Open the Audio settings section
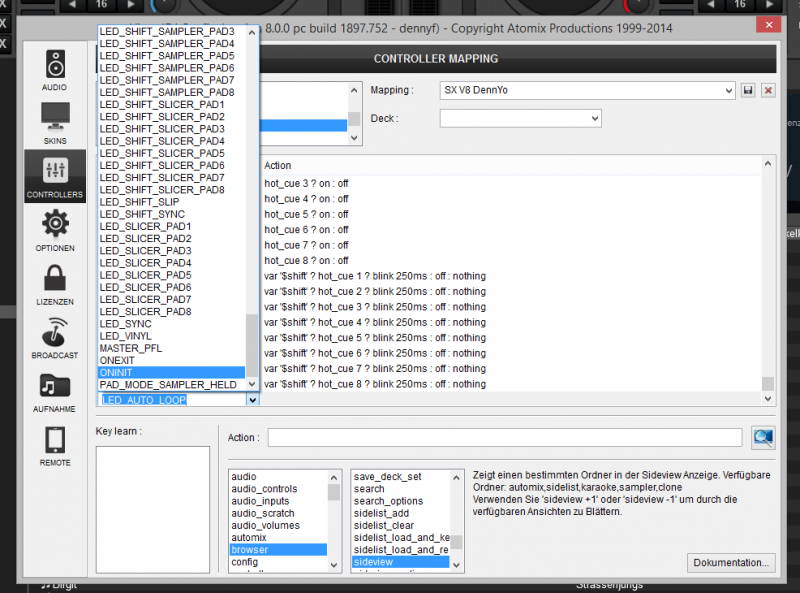800x593 pixels. 55,70
